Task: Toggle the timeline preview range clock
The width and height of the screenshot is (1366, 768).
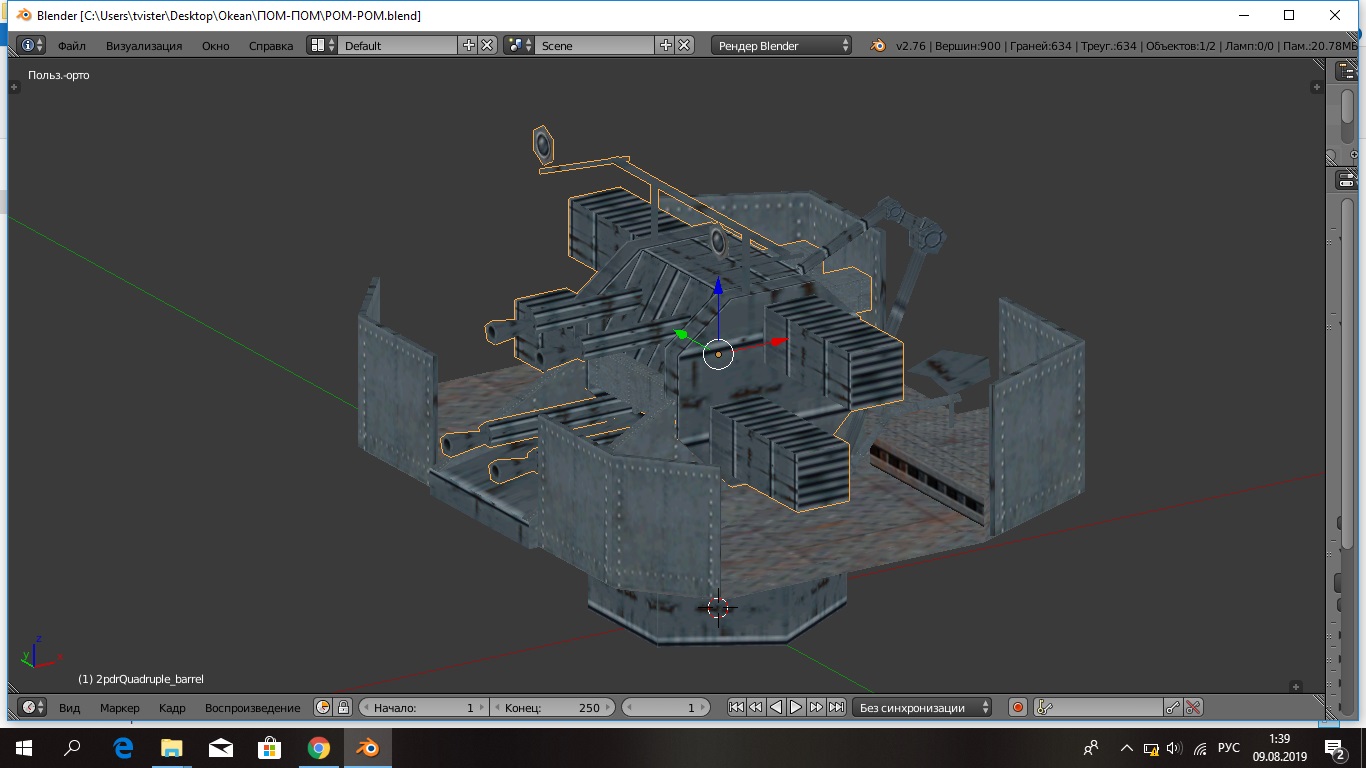Action: coord(323,707)
